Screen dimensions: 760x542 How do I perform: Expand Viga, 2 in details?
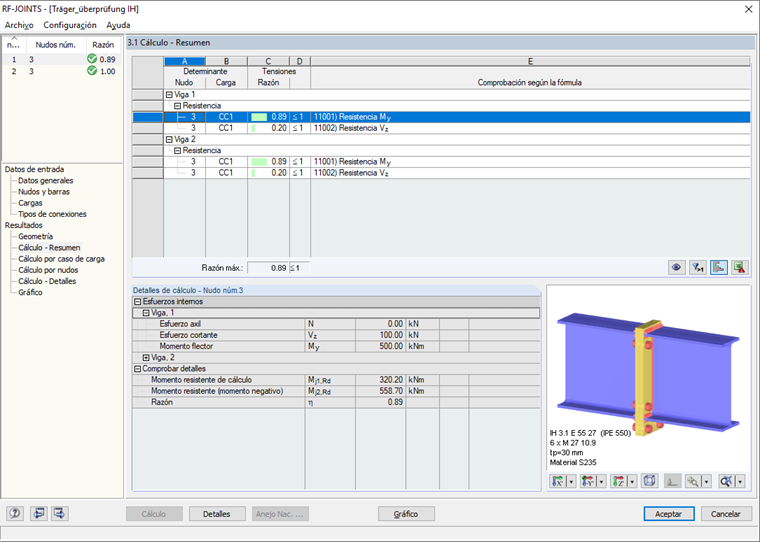146,358
